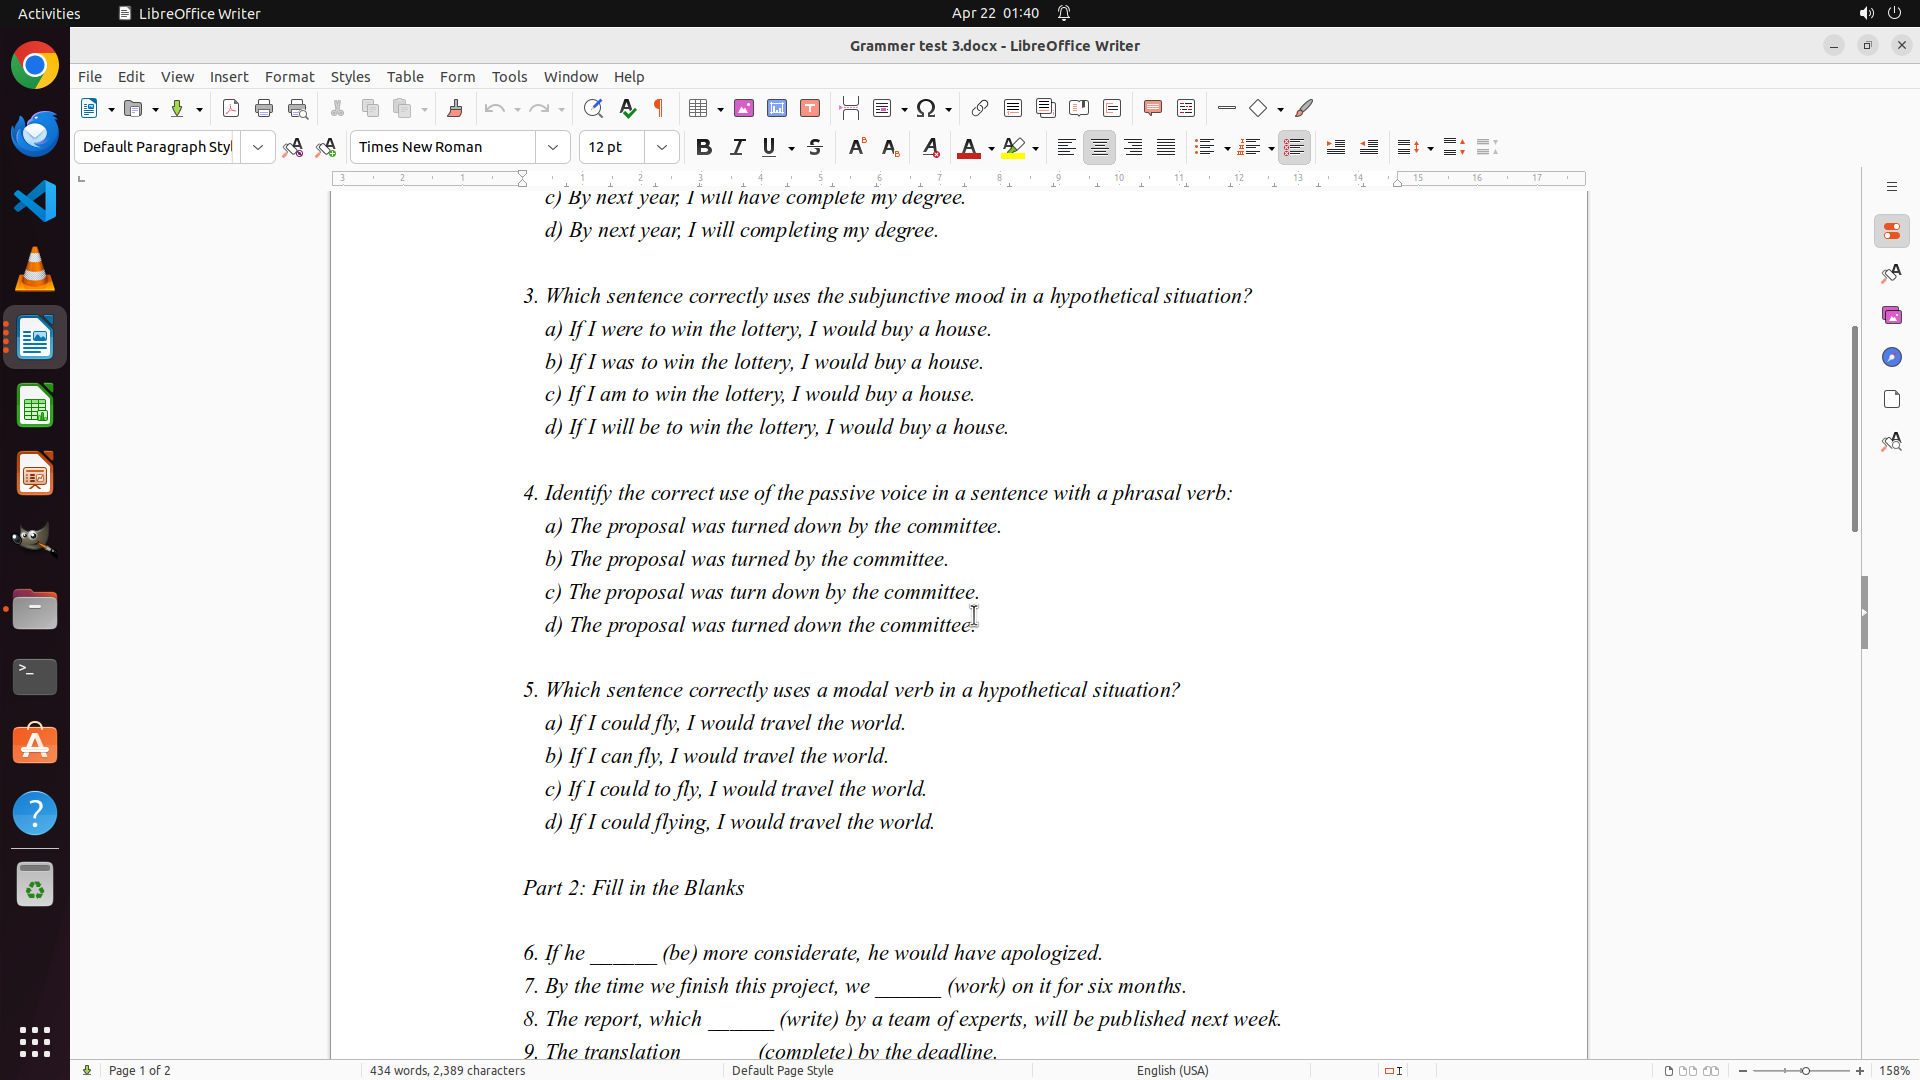Expand the Font Size dropdown
The height and width of the screenshot is (1080, 1920).
(x=662, y=147)
